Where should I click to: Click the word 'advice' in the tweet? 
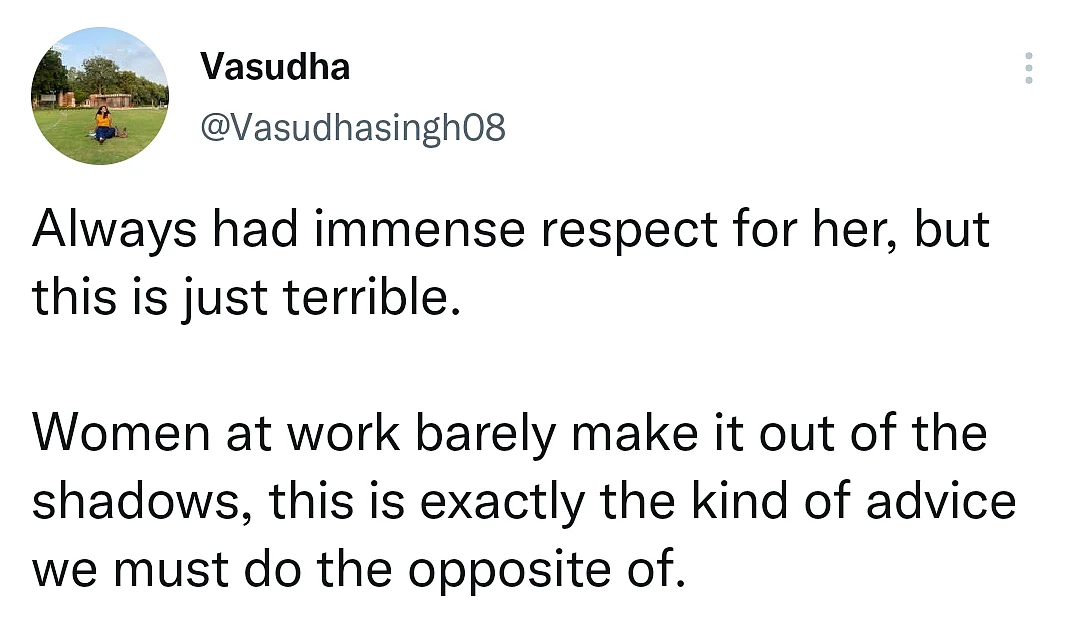(x=941, y=501)
